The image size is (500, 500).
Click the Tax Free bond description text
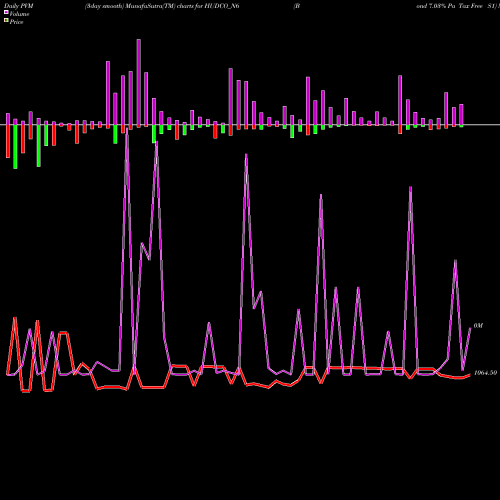(x=458, y=6)
